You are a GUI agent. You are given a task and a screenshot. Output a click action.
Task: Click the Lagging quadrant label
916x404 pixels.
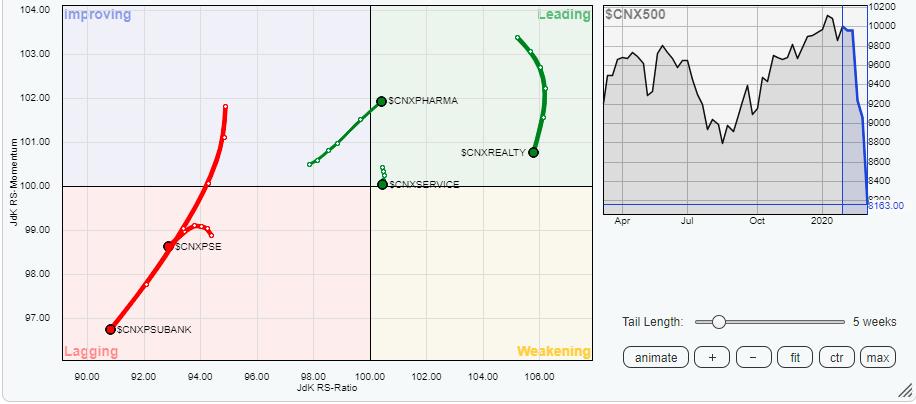tap(90, 351)
